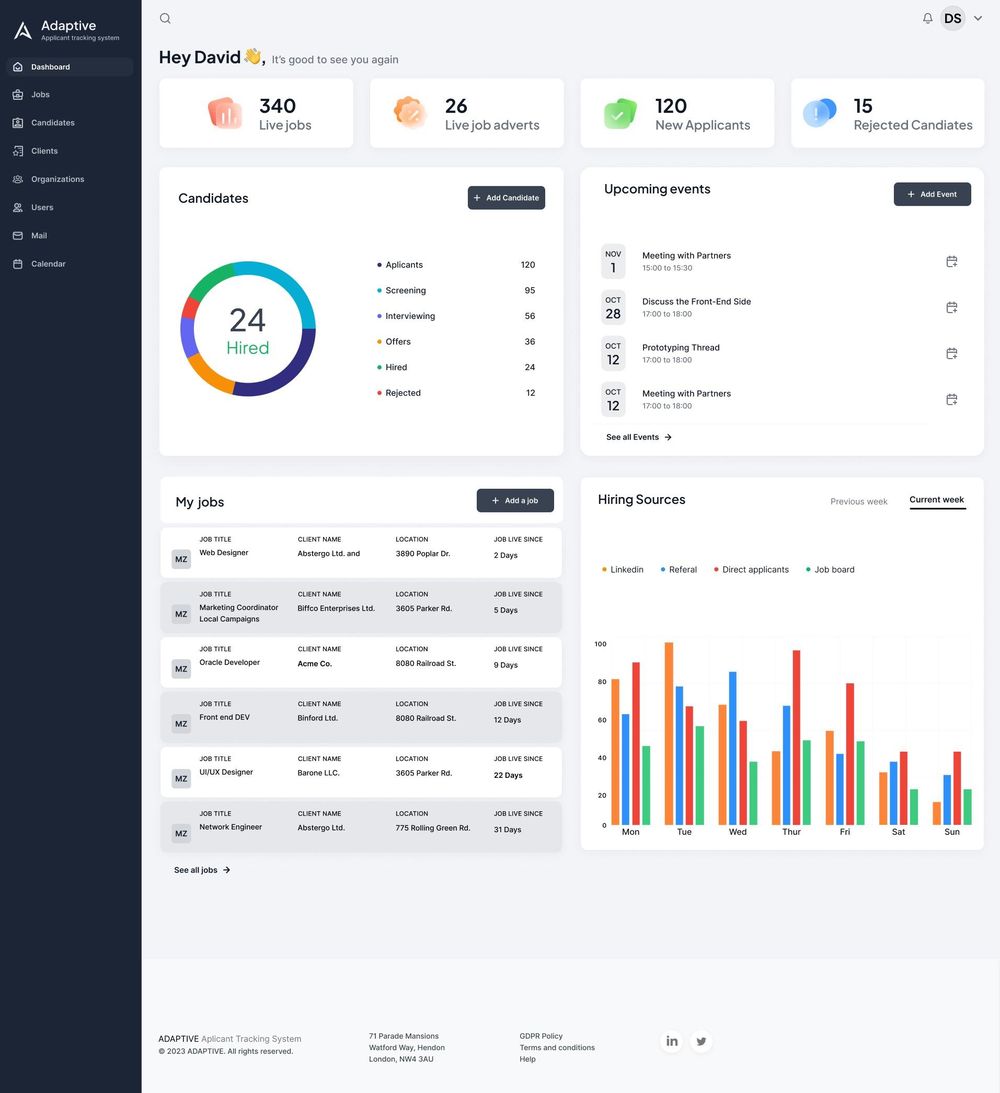Click the Live jobs chart icon
Image resolution: width=1000 pixels, height=1093 pixels.
(x=224, y=113)
